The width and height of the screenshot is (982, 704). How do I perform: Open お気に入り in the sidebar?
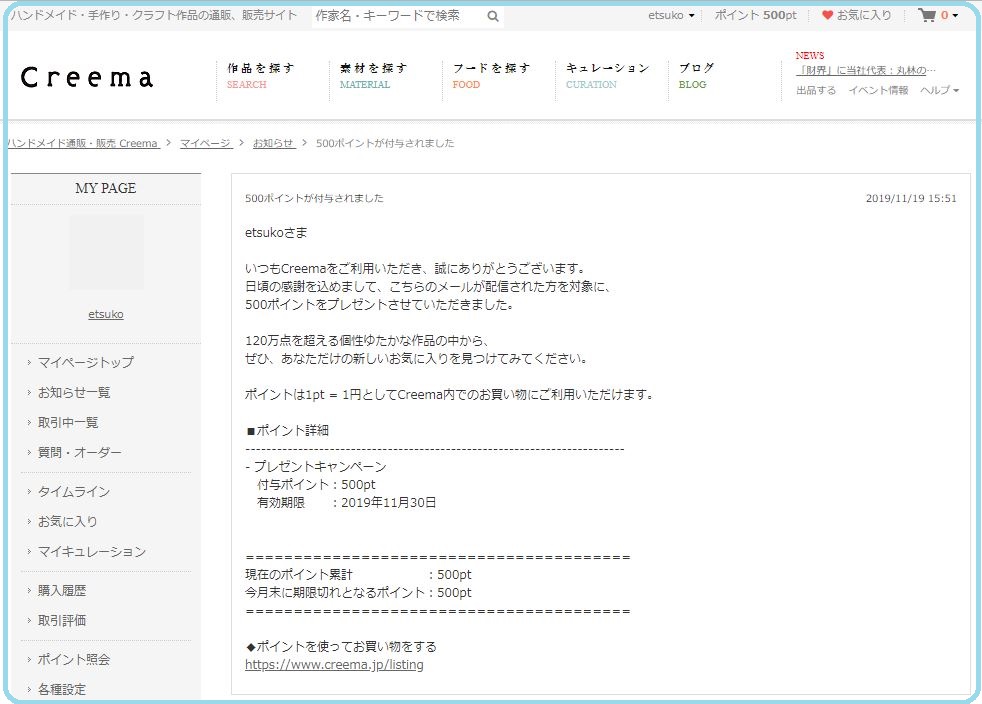point(68,521)
